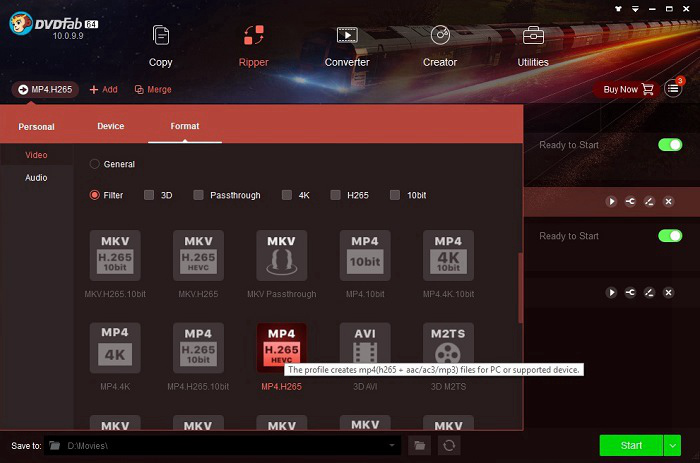Screen dimensions: 700x463
Task: Select the General radio button
Action: [94, 164]
